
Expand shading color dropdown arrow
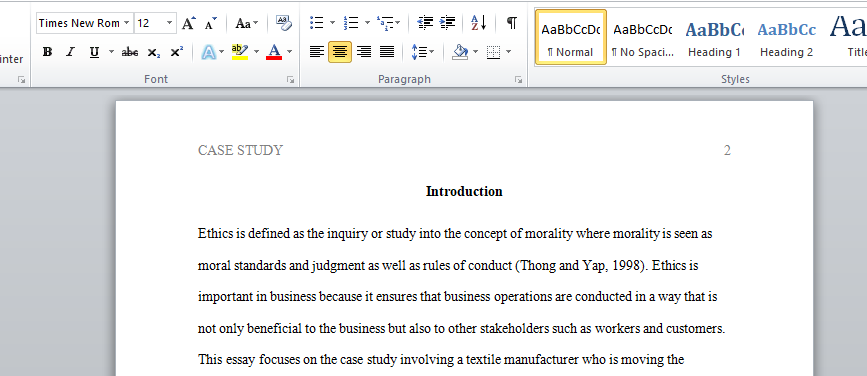[x=476, y=52]
